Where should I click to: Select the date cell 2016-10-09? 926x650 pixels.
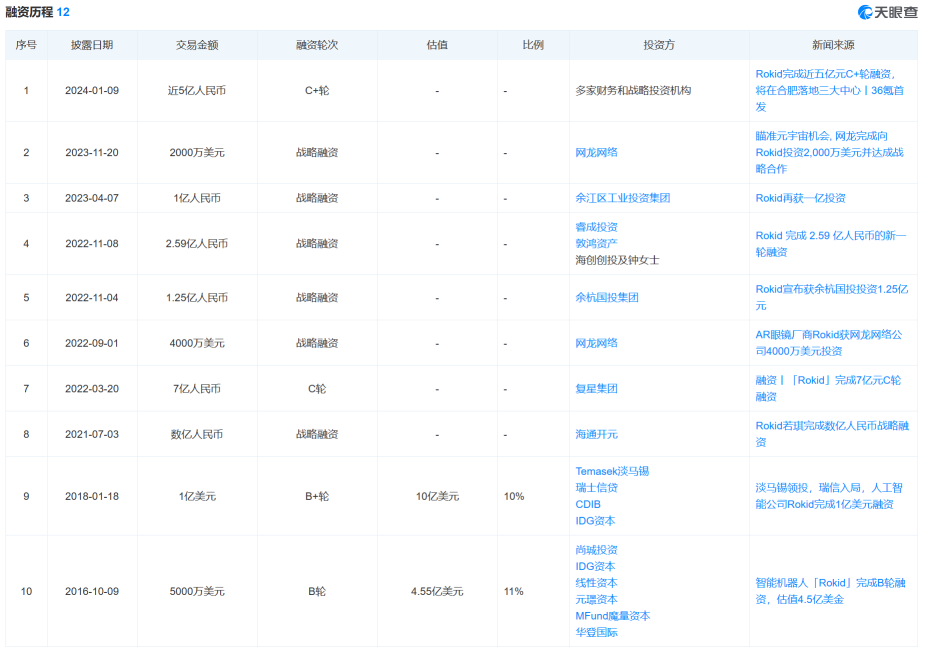point(92,591)
